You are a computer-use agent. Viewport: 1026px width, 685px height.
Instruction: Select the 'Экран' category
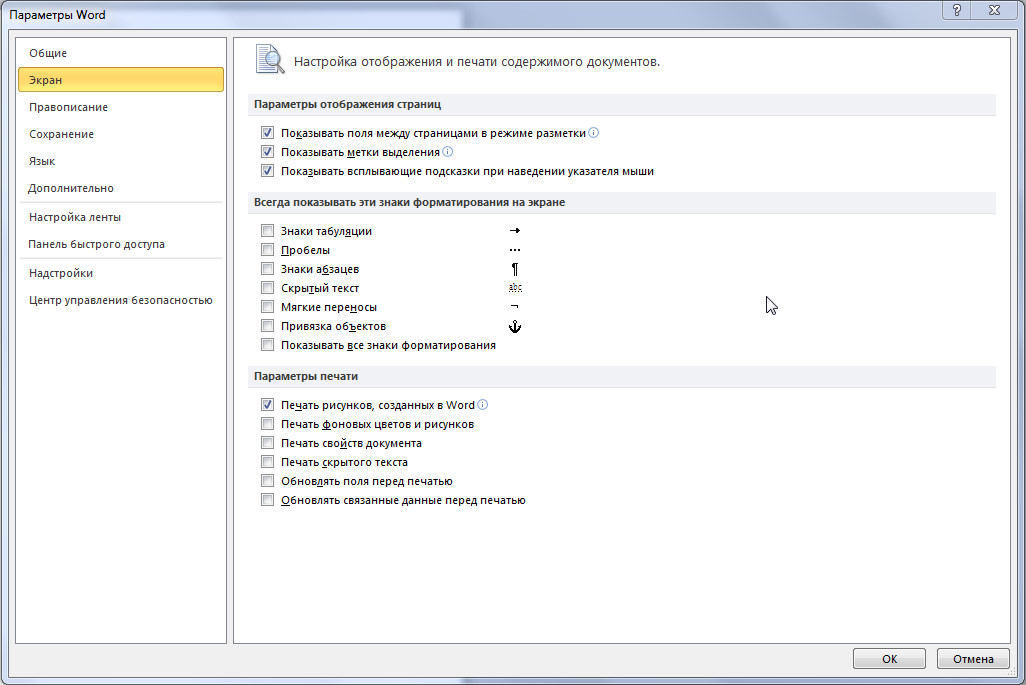121,80
